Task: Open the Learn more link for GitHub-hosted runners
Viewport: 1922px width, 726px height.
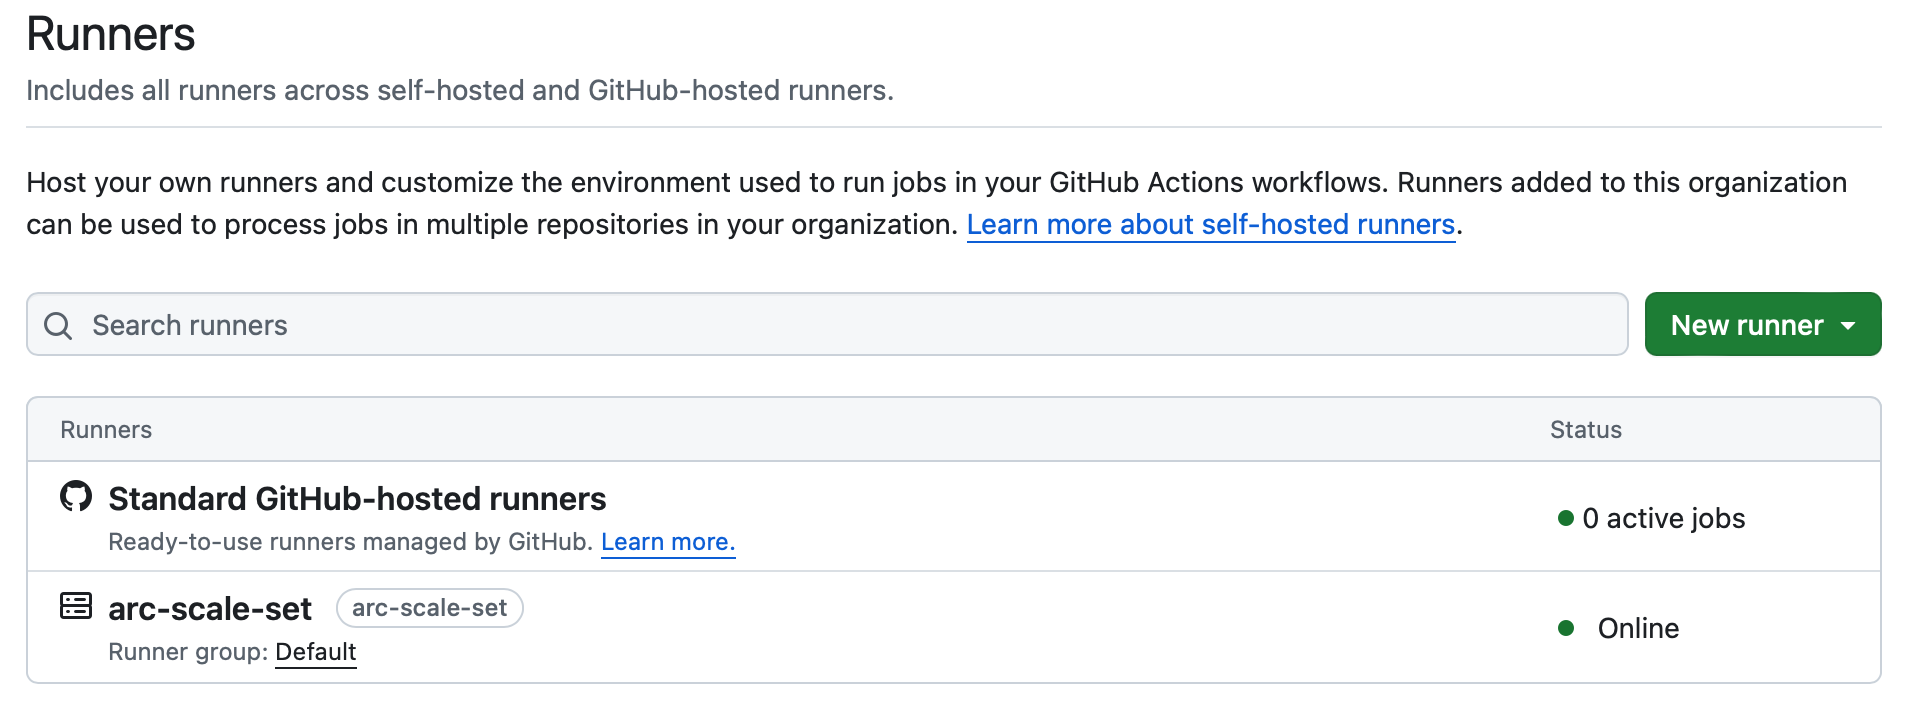Action: coord(668,542)
